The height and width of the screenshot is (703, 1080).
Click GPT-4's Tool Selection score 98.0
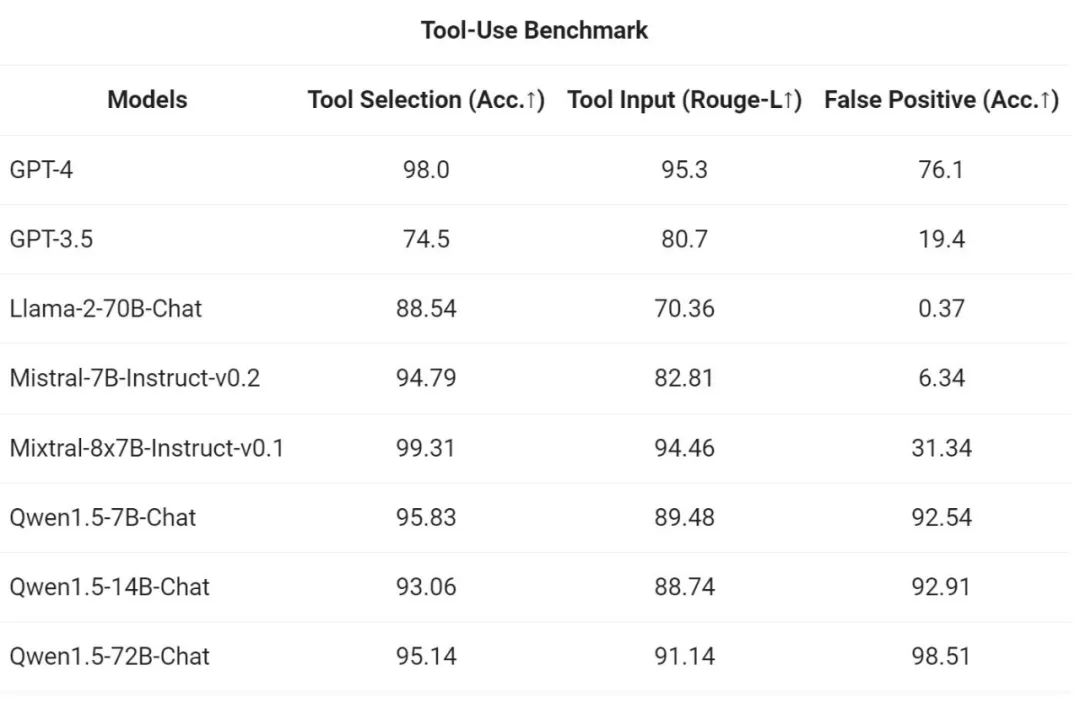[426, 170]
